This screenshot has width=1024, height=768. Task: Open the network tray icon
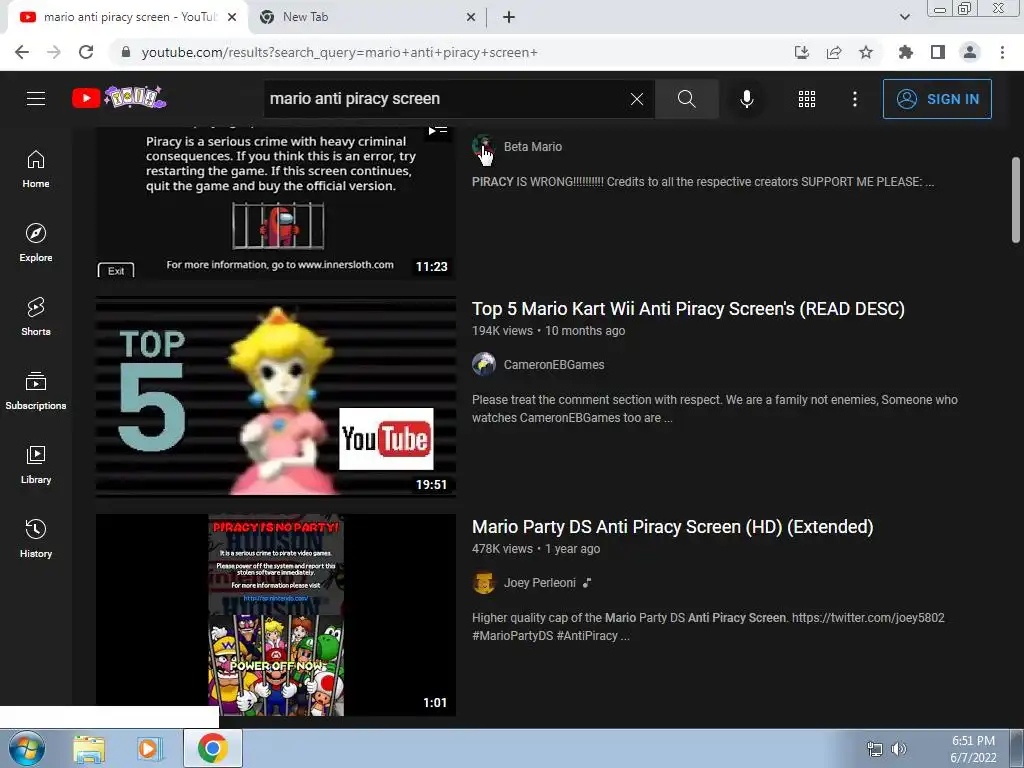click(x=874, y=749)
